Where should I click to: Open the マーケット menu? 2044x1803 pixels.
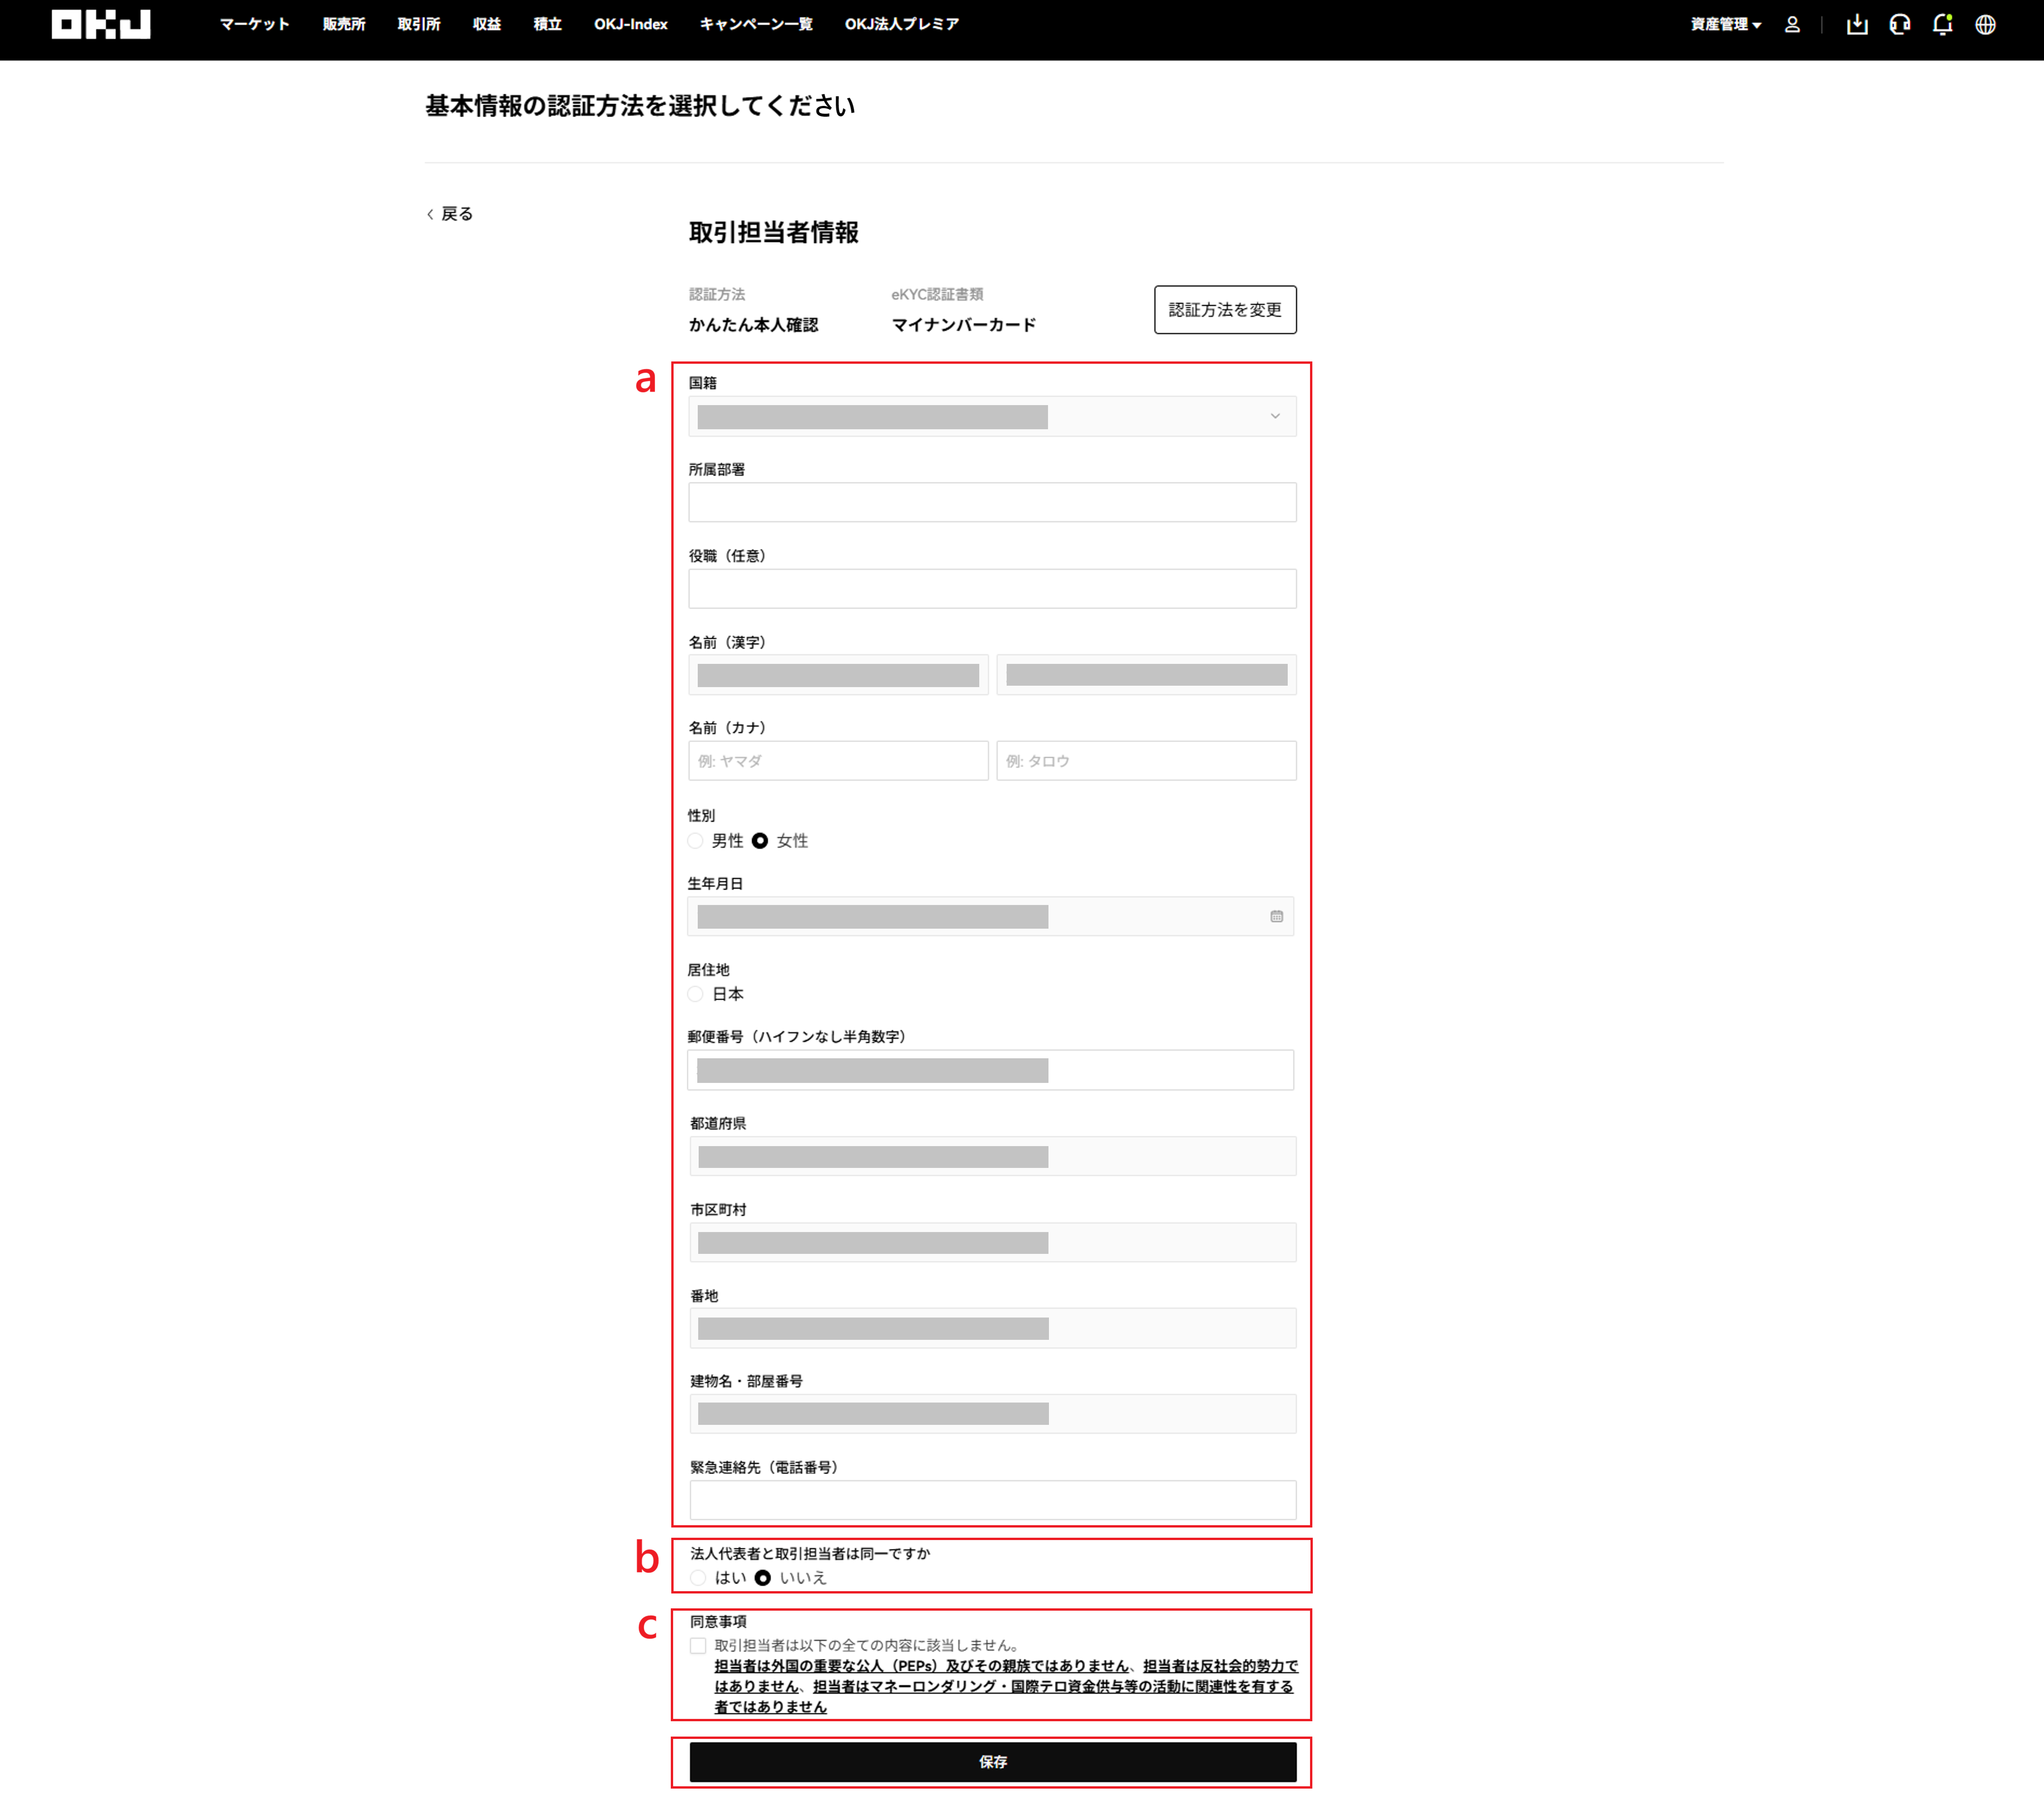pos(254,24)
